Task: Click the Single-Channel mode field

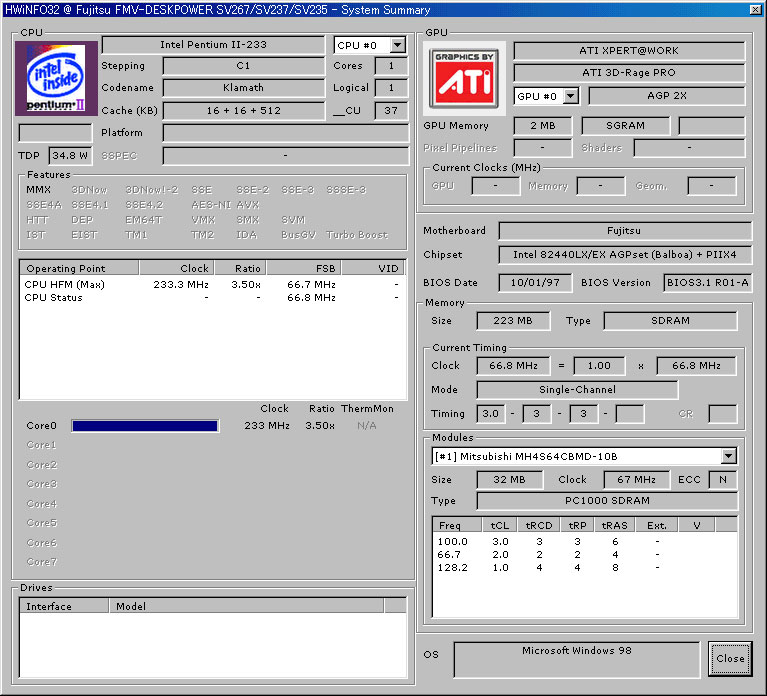Action: click(577, 390)
